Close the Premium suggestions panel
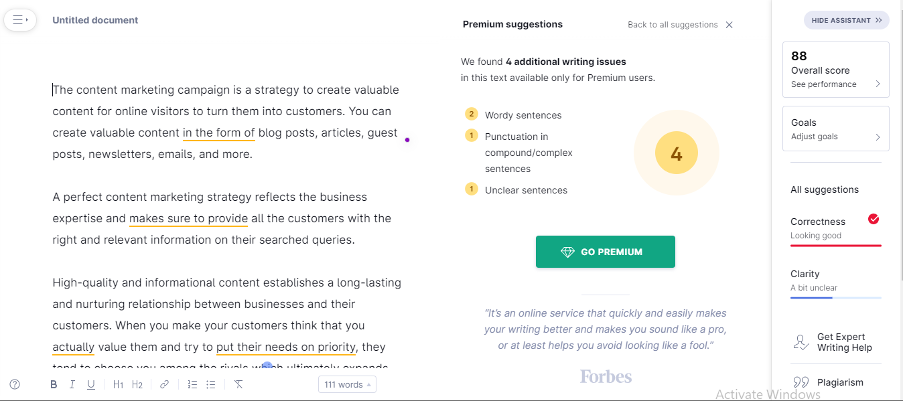The image size is (904, 402). point(729,25)
